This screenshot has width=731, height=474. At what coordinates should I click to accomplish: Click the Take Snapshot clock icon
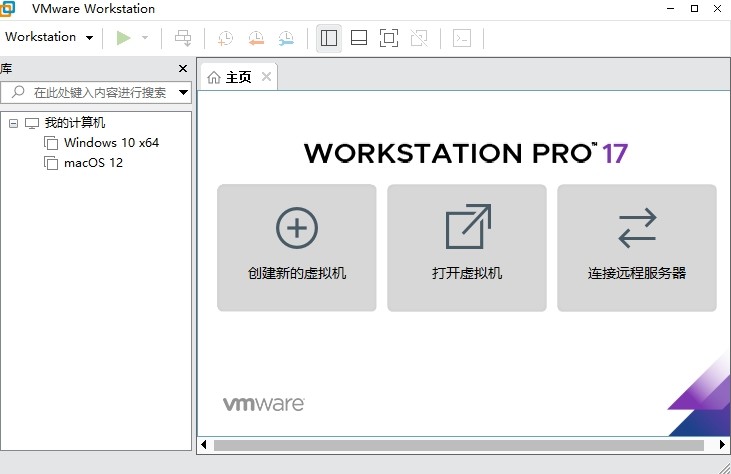tap(226, 38)
